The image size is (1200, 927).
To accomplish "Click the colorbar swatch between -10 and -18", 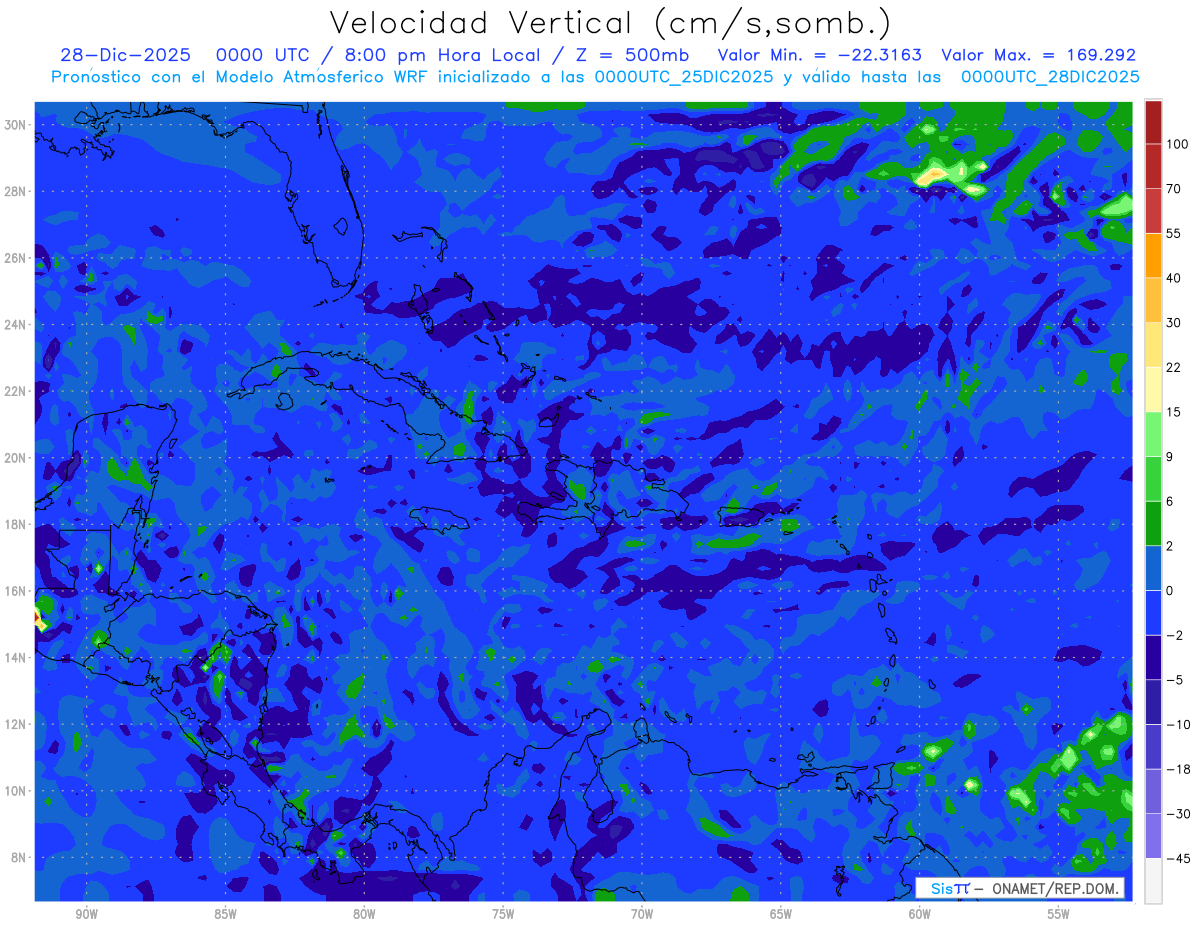I will click(x=1153, y=747).
